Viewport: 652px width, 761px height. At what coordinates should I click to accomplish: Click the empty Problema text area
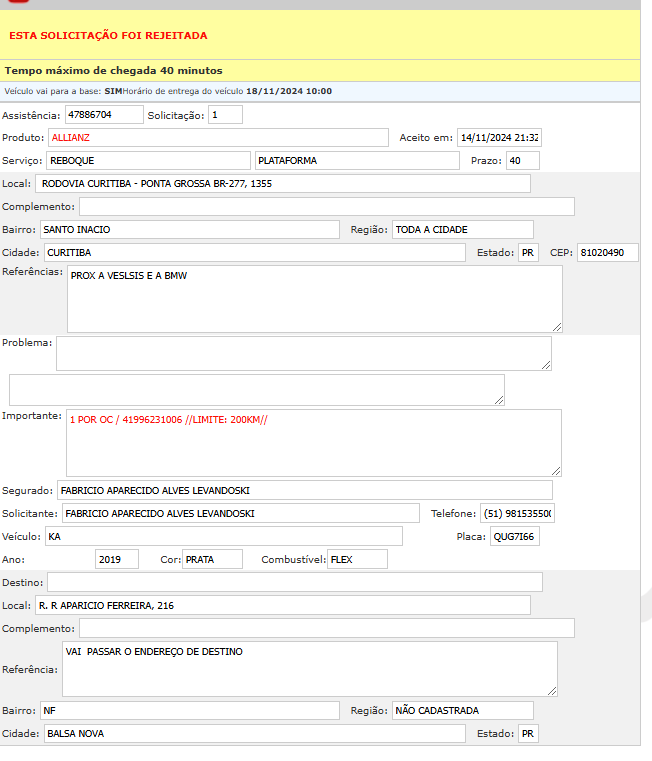point(303,353)
